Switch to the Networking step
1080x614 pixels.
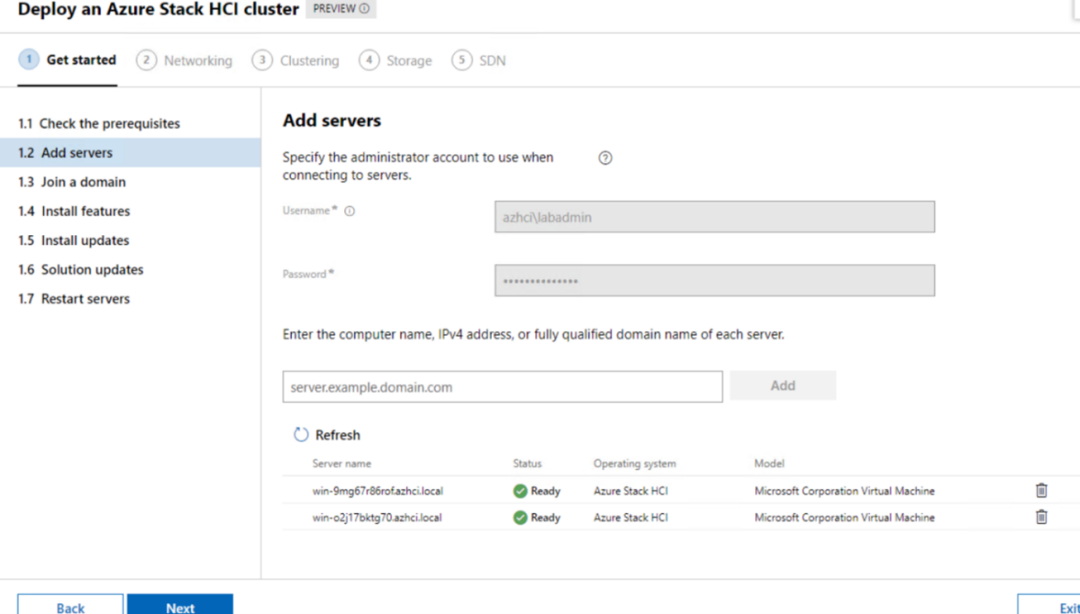[185, 61]
